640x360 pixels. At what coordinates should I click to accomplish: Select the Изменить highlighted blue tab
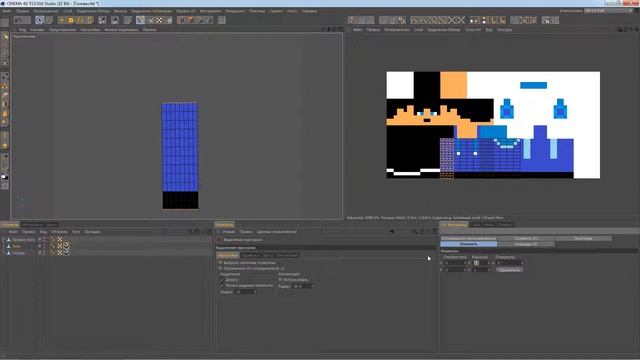469,244
